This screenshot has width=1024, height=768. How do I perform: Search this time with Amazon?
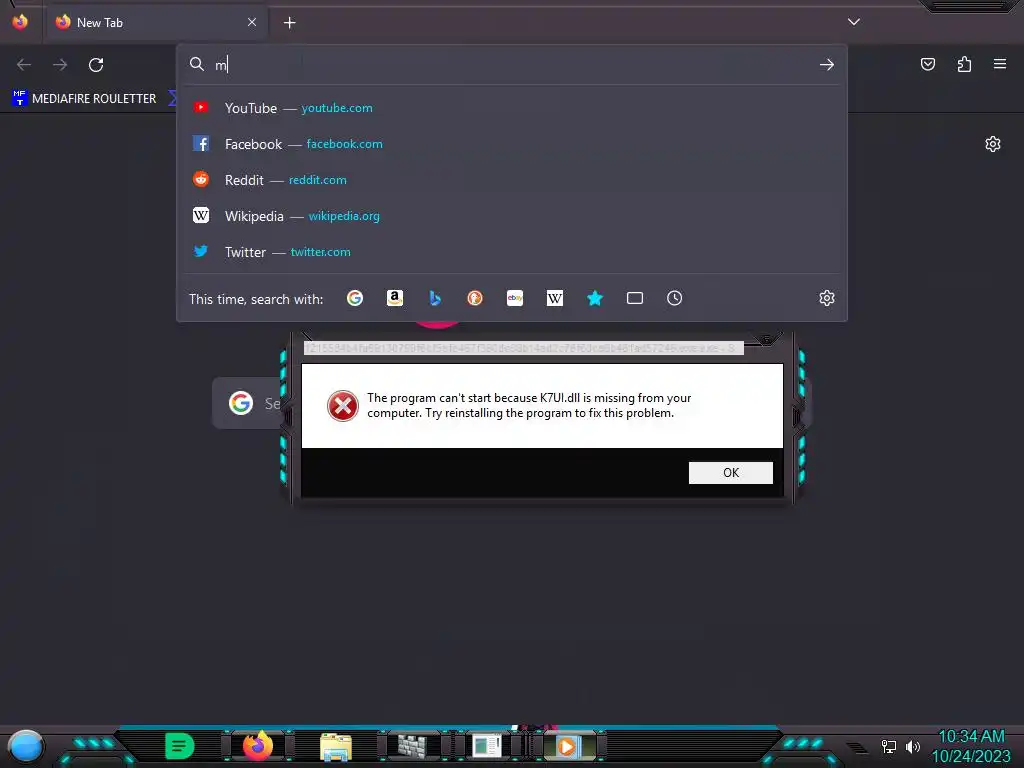(x=394, y=298)
